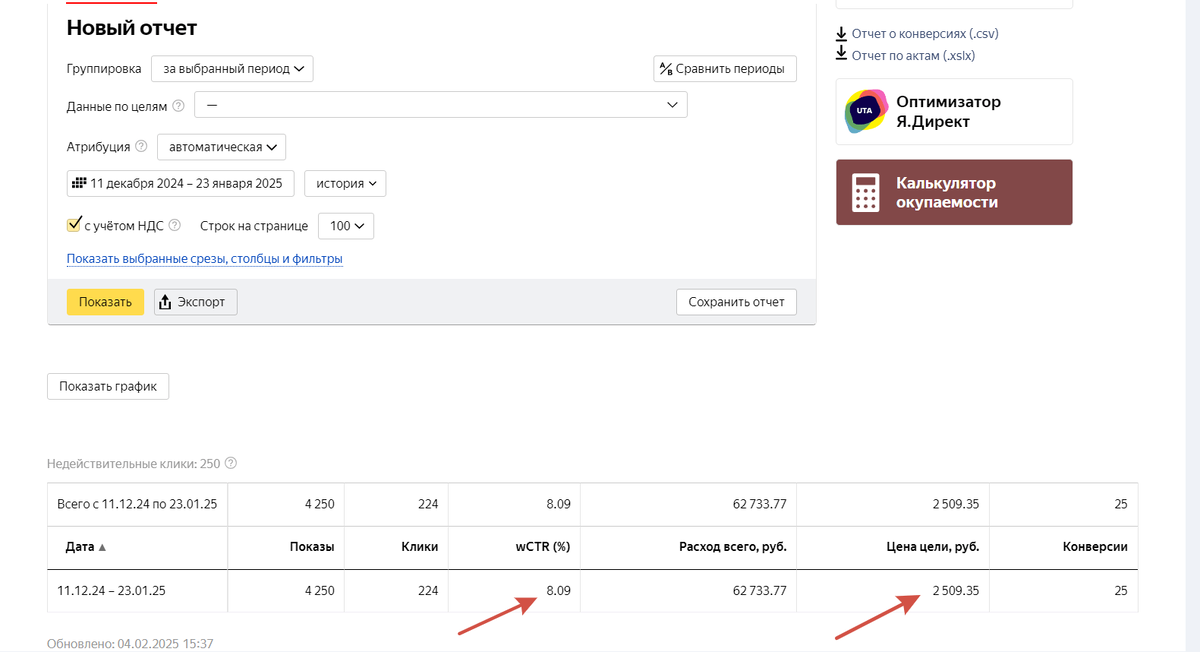Expand the Атрибуция dropdown showing автоматическая
The image size is (1200, 652).
tap(221, 146)
